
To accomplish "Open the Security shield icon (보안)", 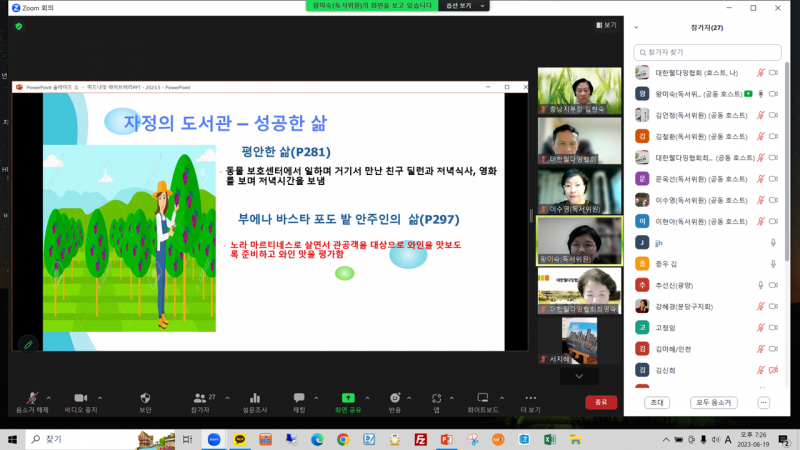I will point(145,398).
